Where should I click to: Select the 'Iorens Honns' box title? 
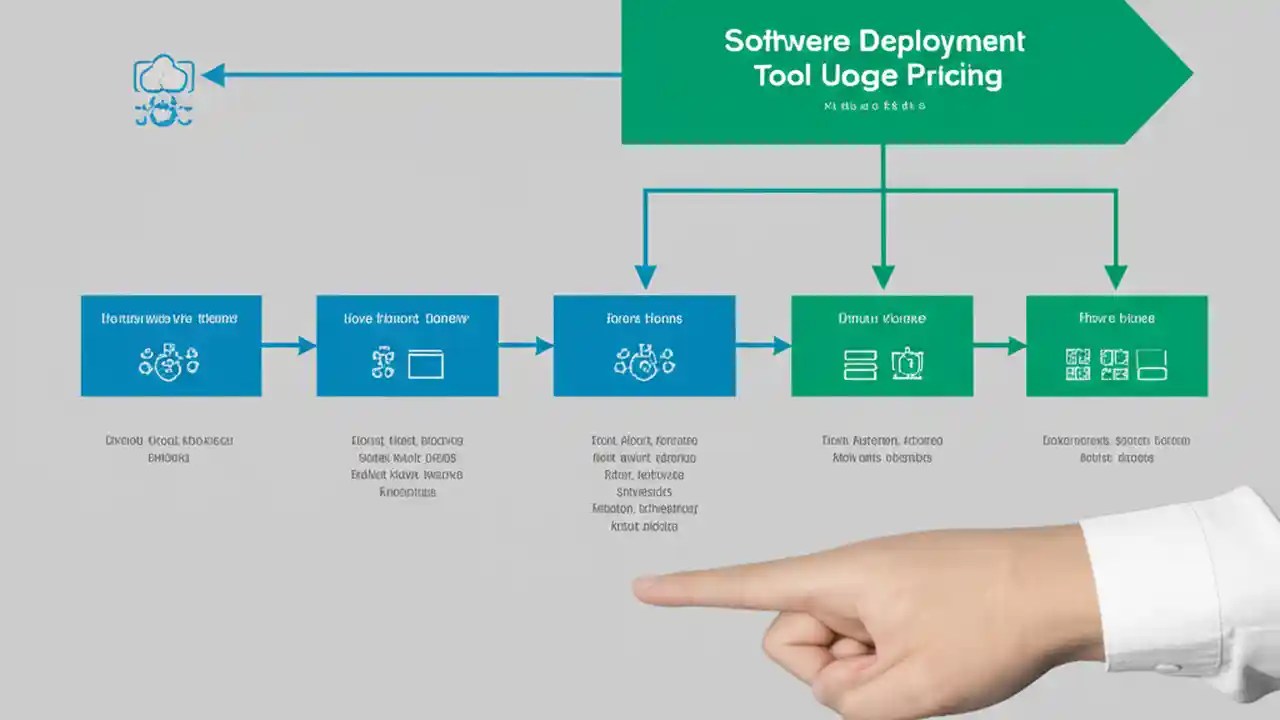click(x=644, y=318)
